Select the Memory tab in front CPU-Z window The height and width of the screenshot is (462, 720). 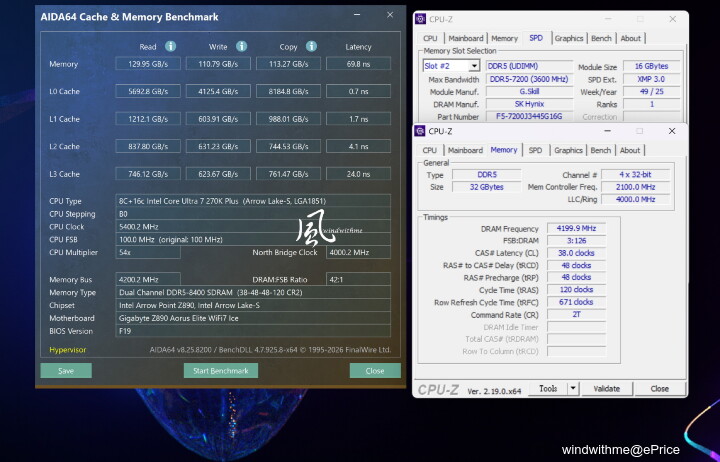coord(504,150)
